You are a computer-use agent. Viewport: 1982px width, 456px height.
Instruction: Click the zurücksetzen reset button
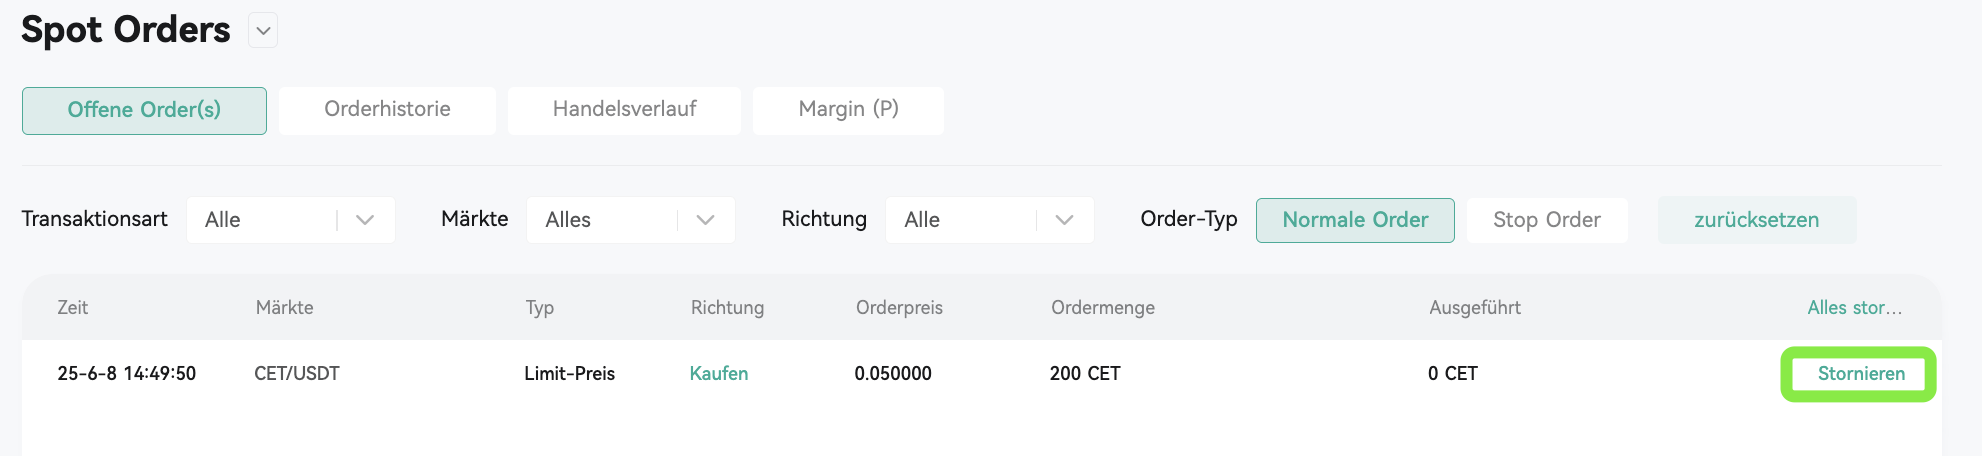pos(1757,220)
